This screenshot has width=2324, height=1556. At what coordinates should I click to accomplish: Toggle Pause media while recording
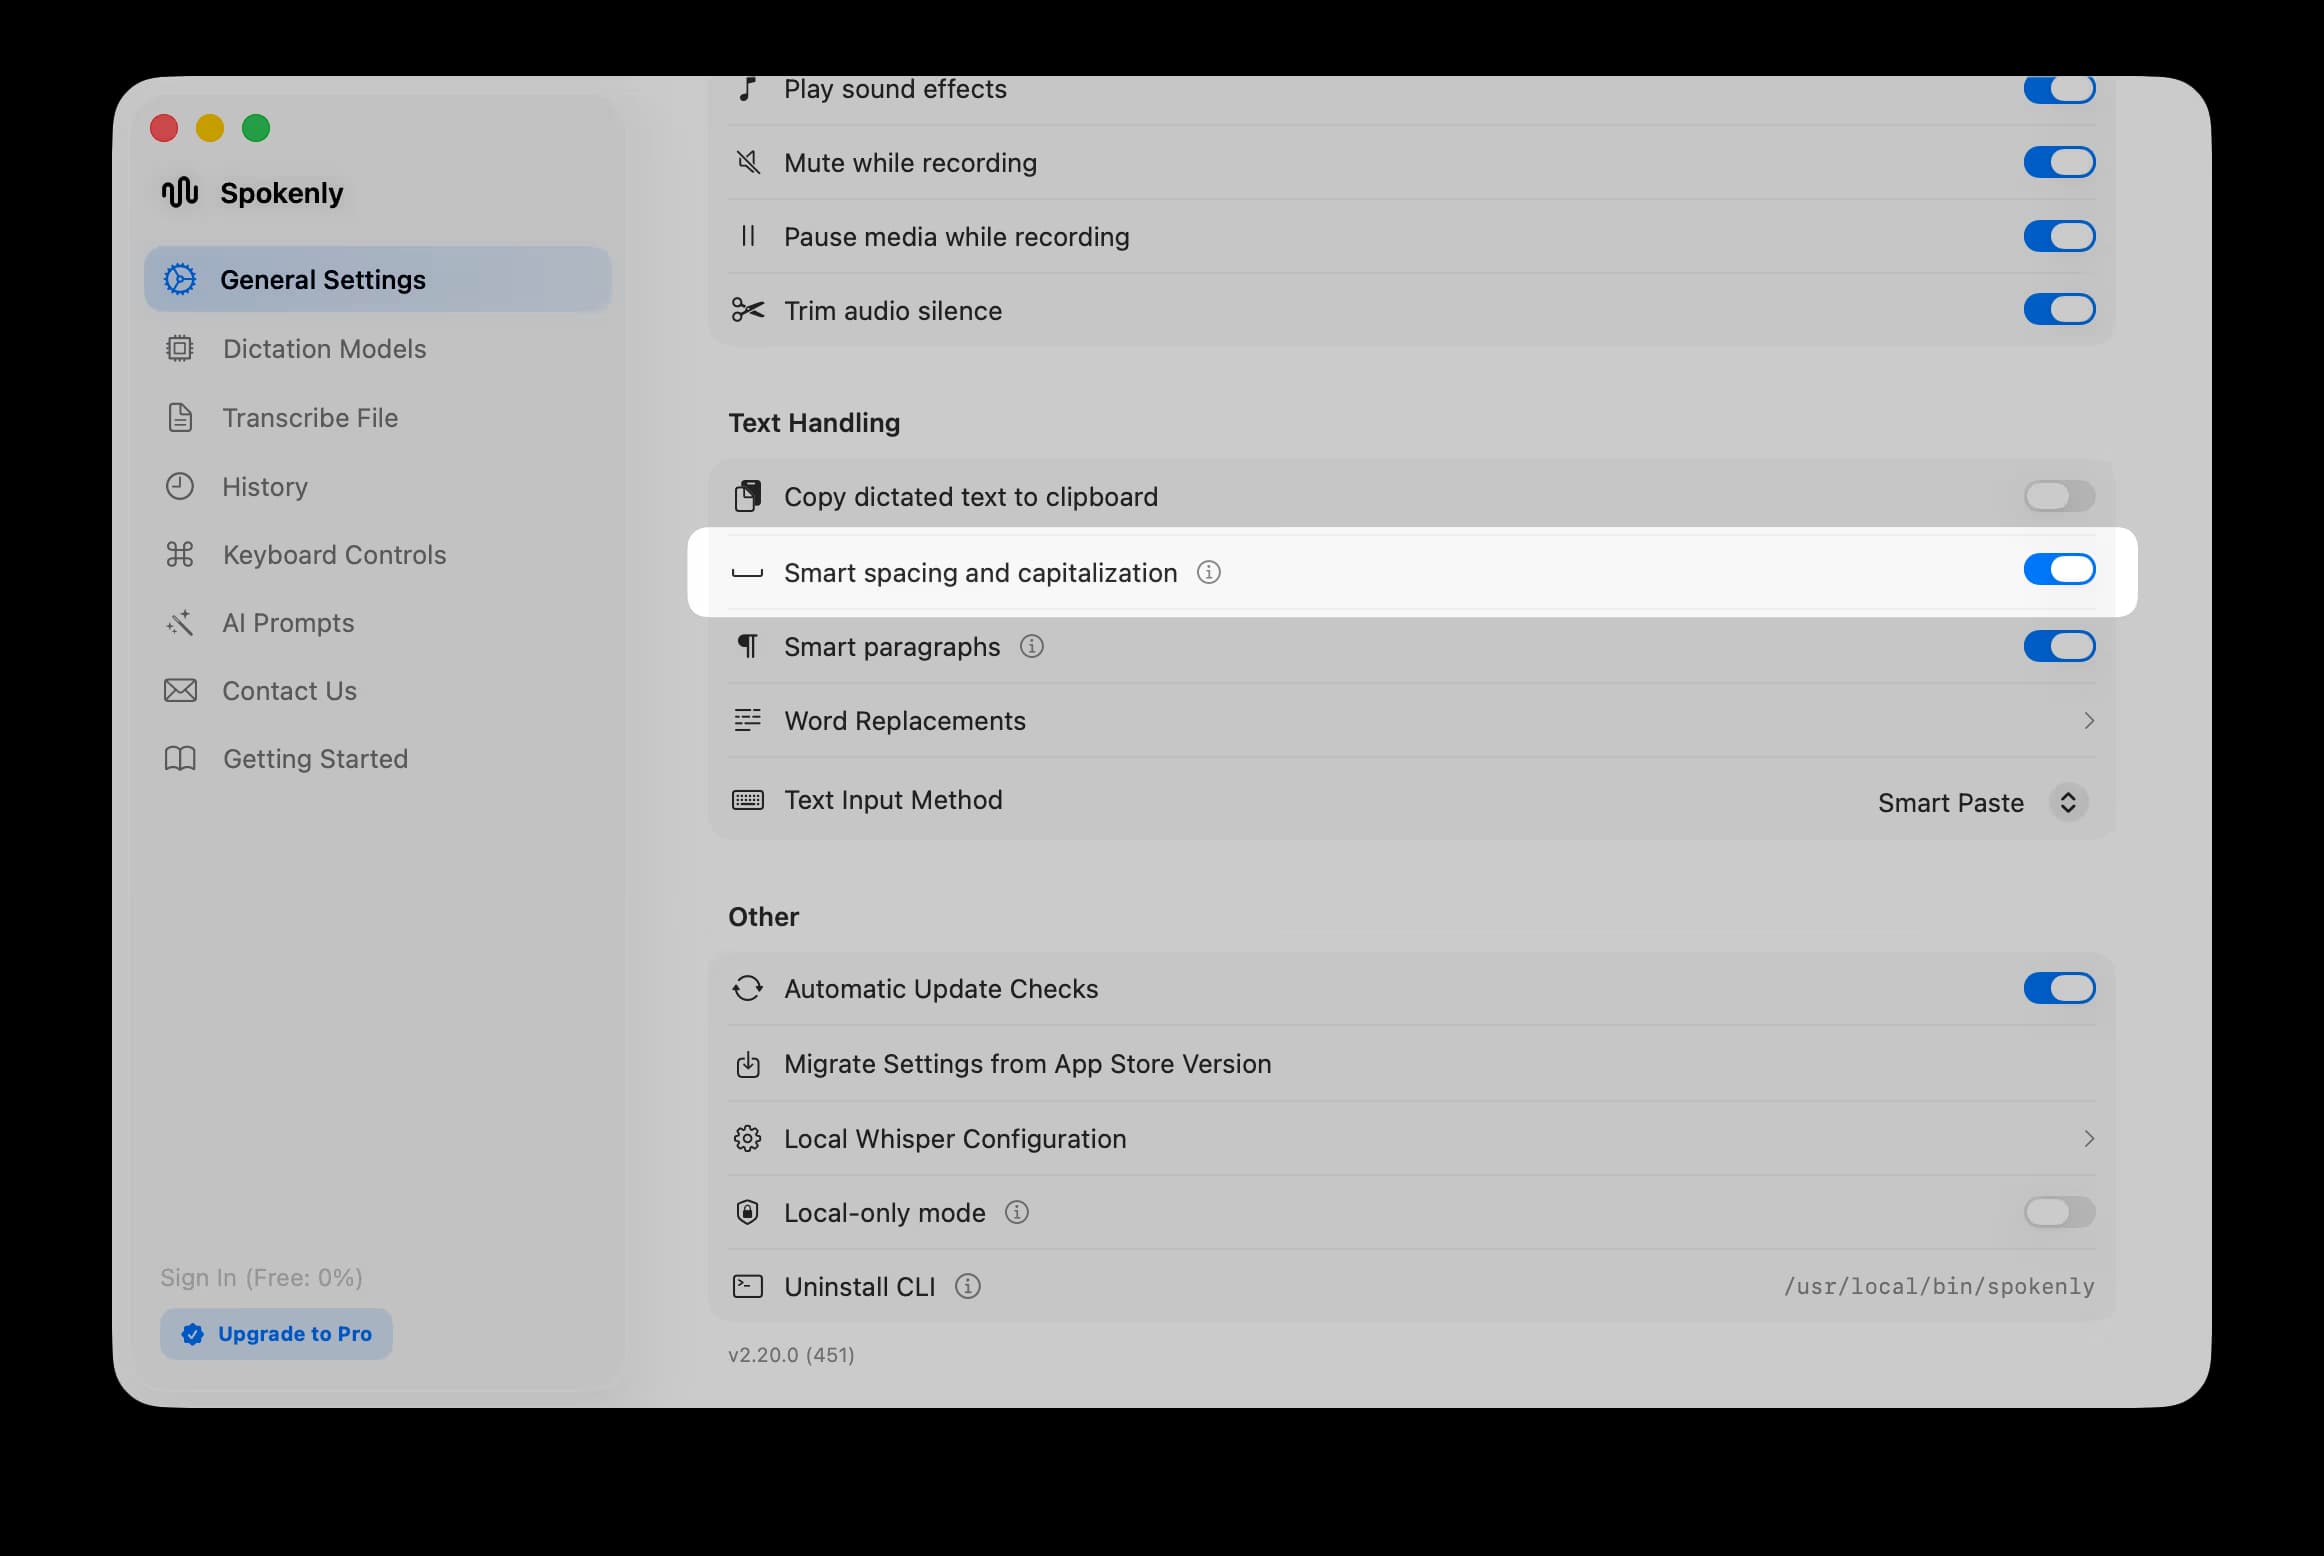(2059, 236)
